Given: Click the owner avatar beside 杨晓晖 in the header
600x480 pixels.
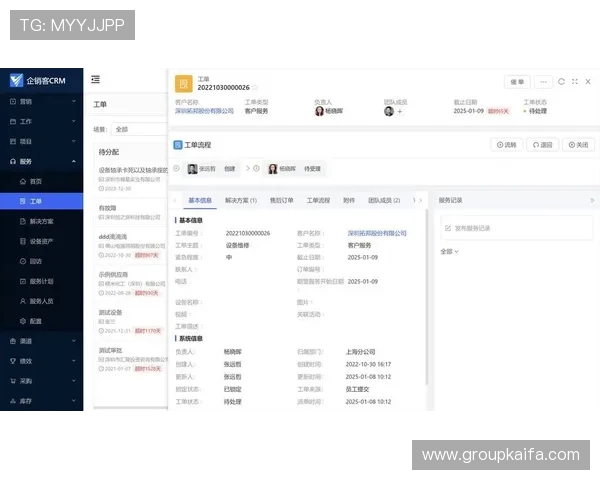Looking at the screenshot, I should [x=319, y=111].
